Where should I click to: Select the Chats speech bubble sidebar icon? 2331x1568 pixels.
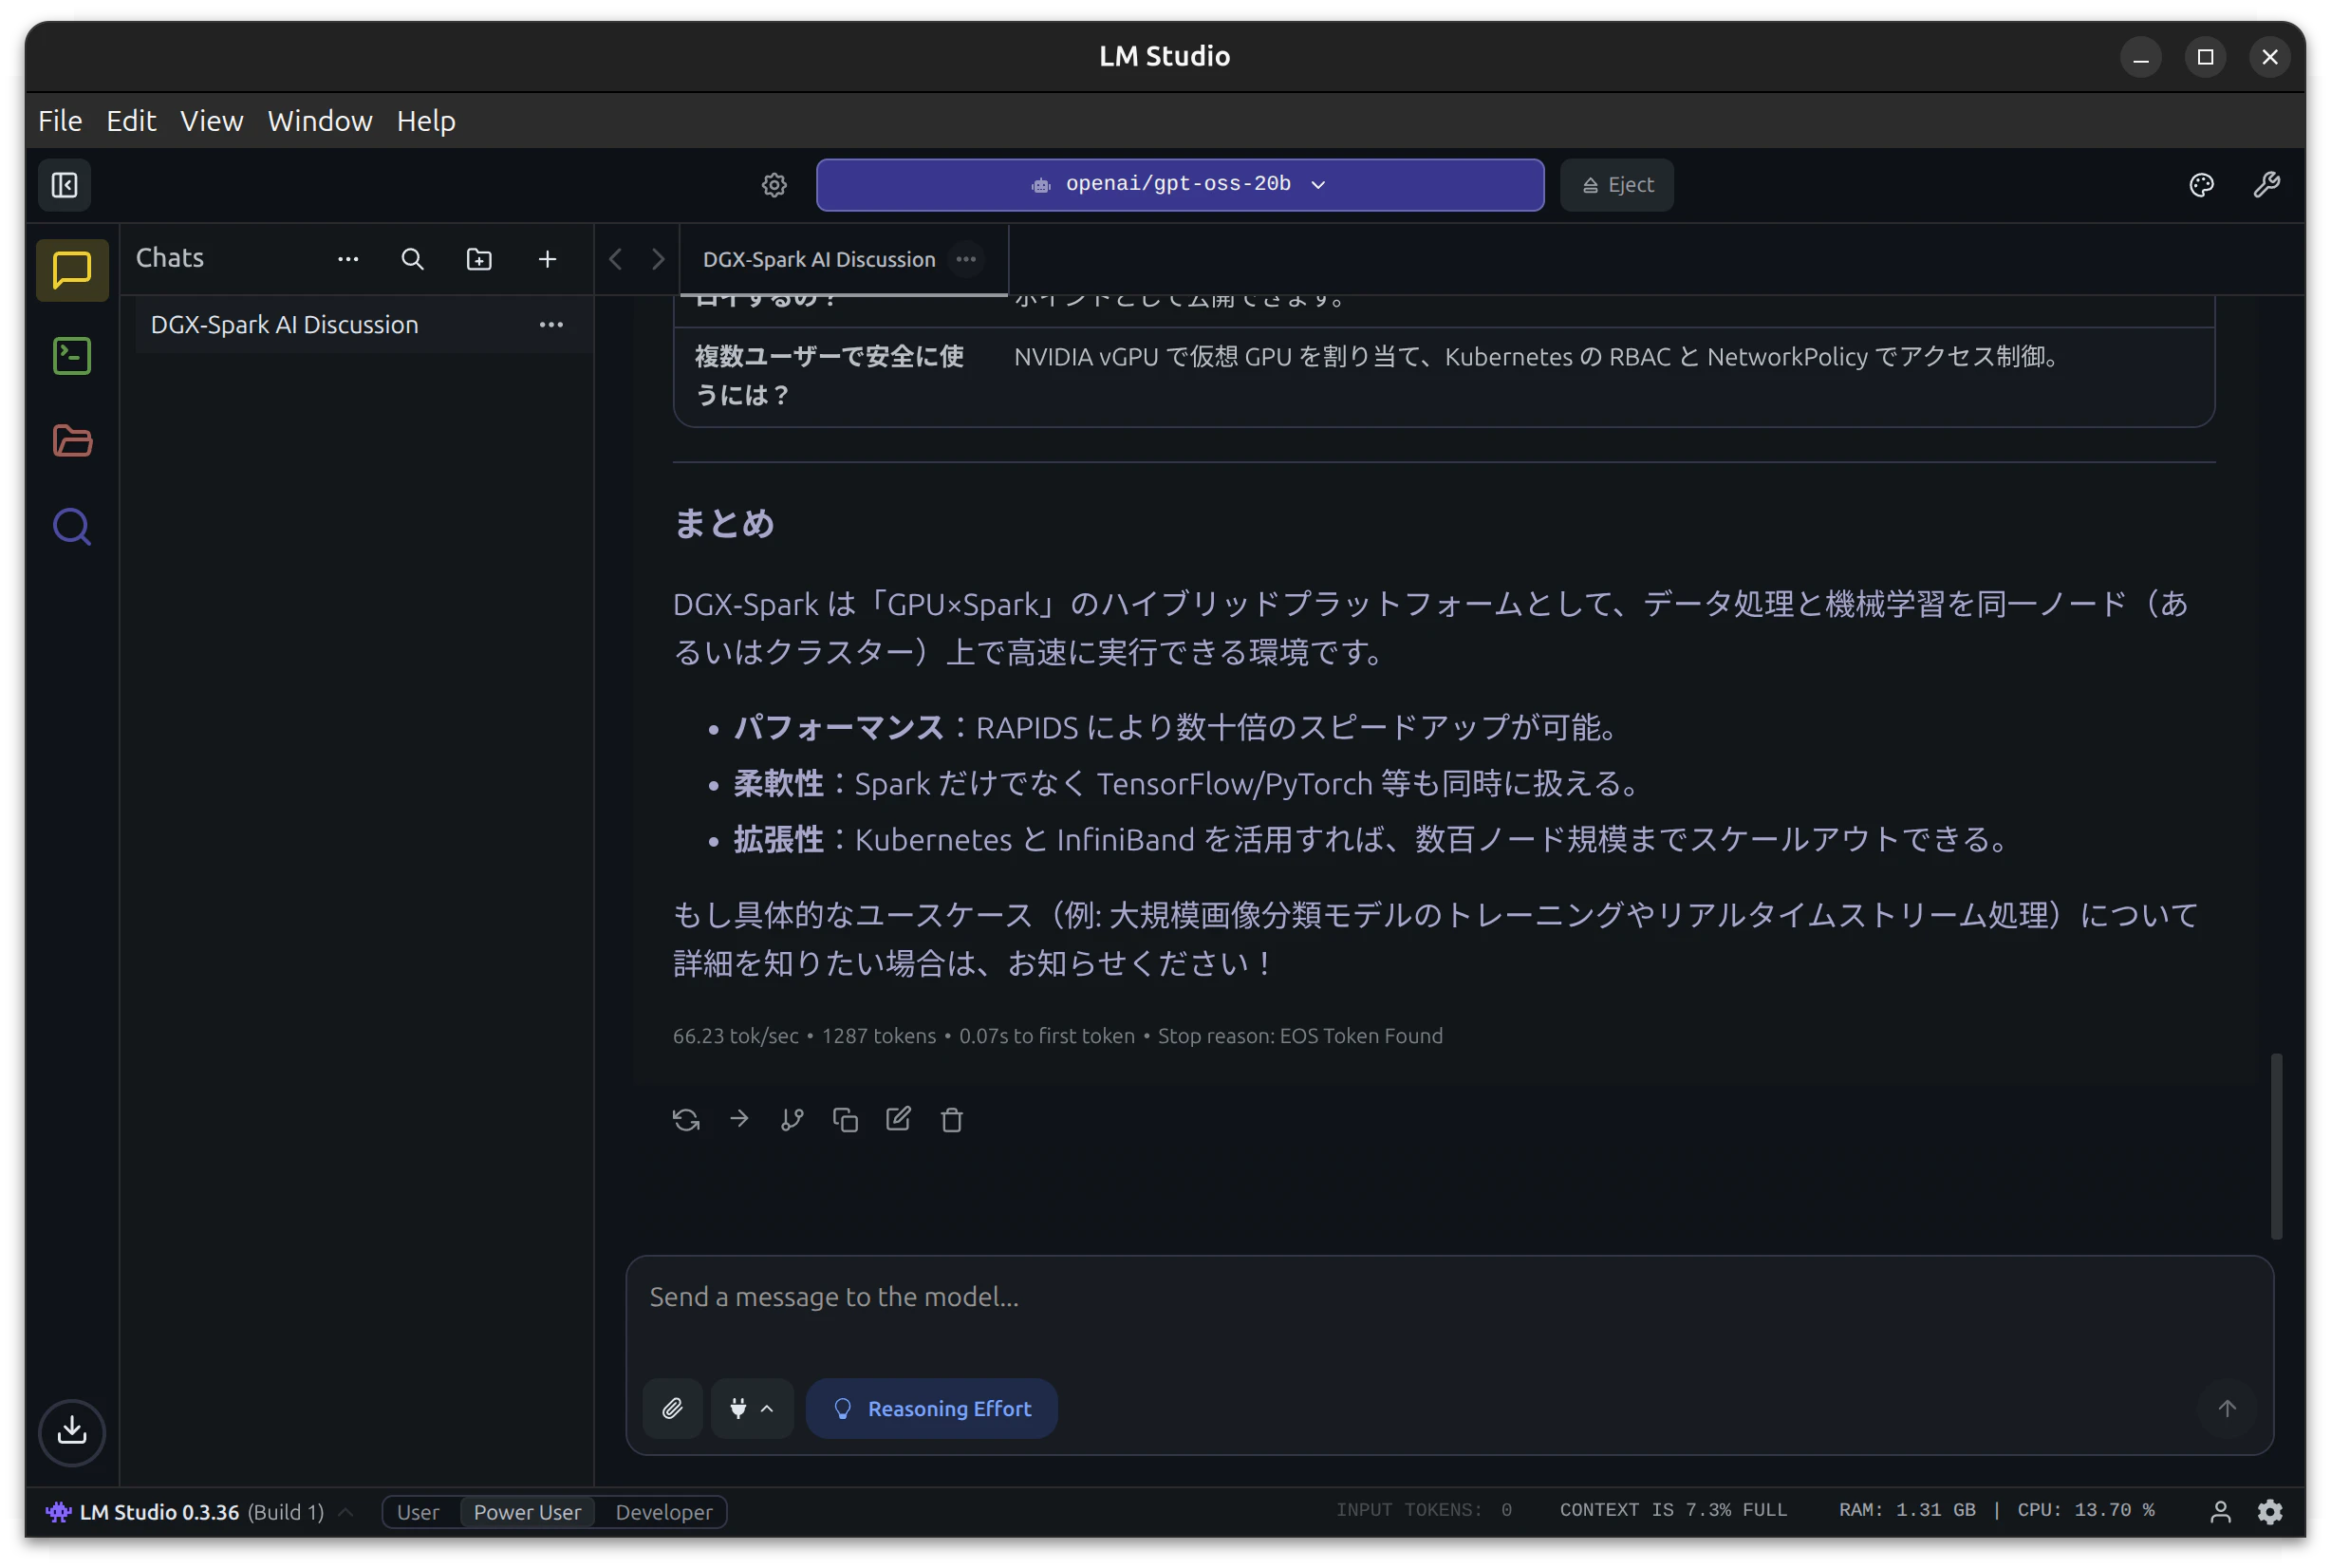[72, 270]
